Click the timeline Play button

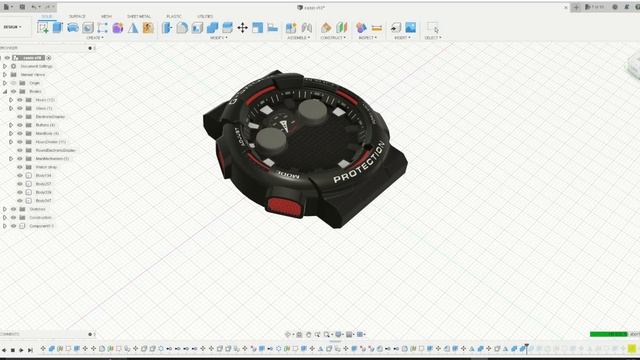pyautogui.click(x=21, y=350)
